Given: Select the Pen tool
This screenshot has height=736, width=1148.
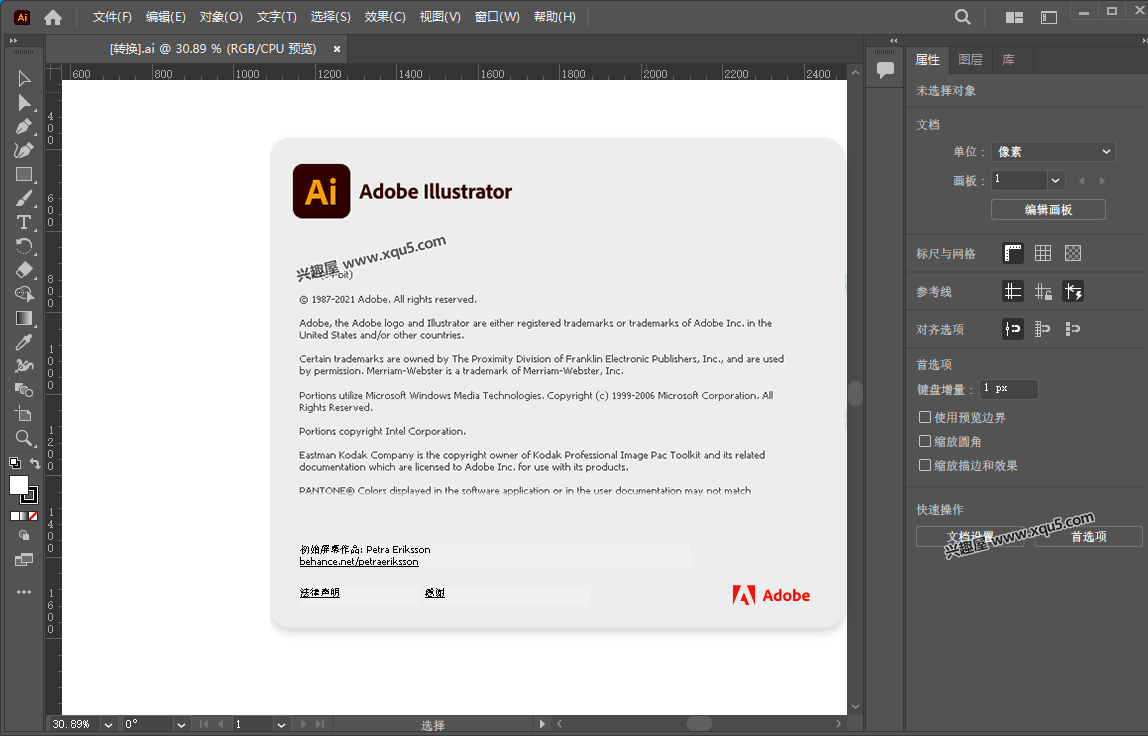Looking at the screenshot, I should pyautogui.click(x=24, y=126).
